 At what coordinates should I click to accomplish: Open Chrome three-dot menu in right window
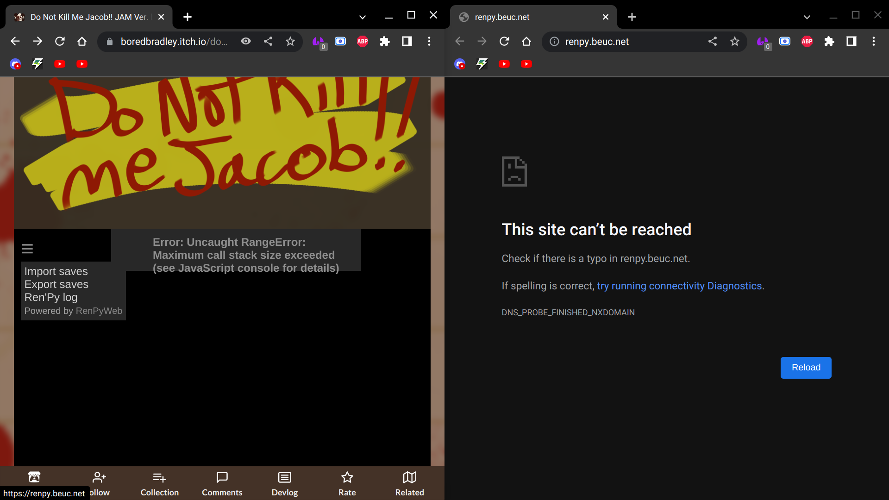874,41
